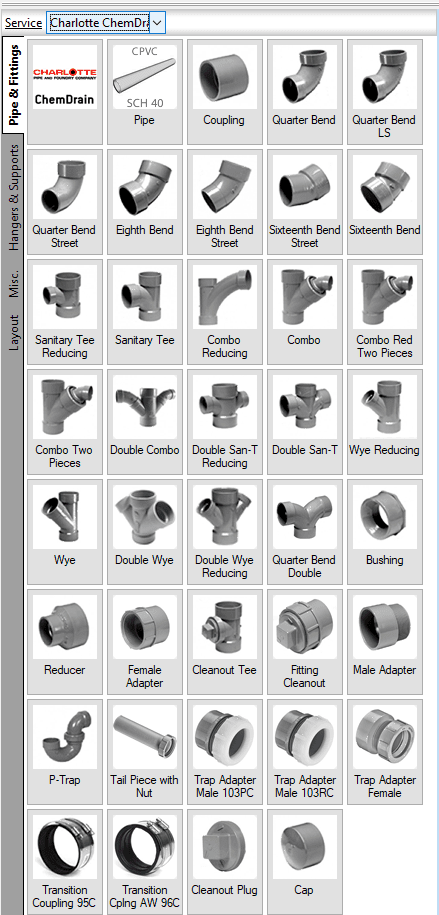
Task: Select the Eighth Bend Street fitting
Action: (224, 202)
